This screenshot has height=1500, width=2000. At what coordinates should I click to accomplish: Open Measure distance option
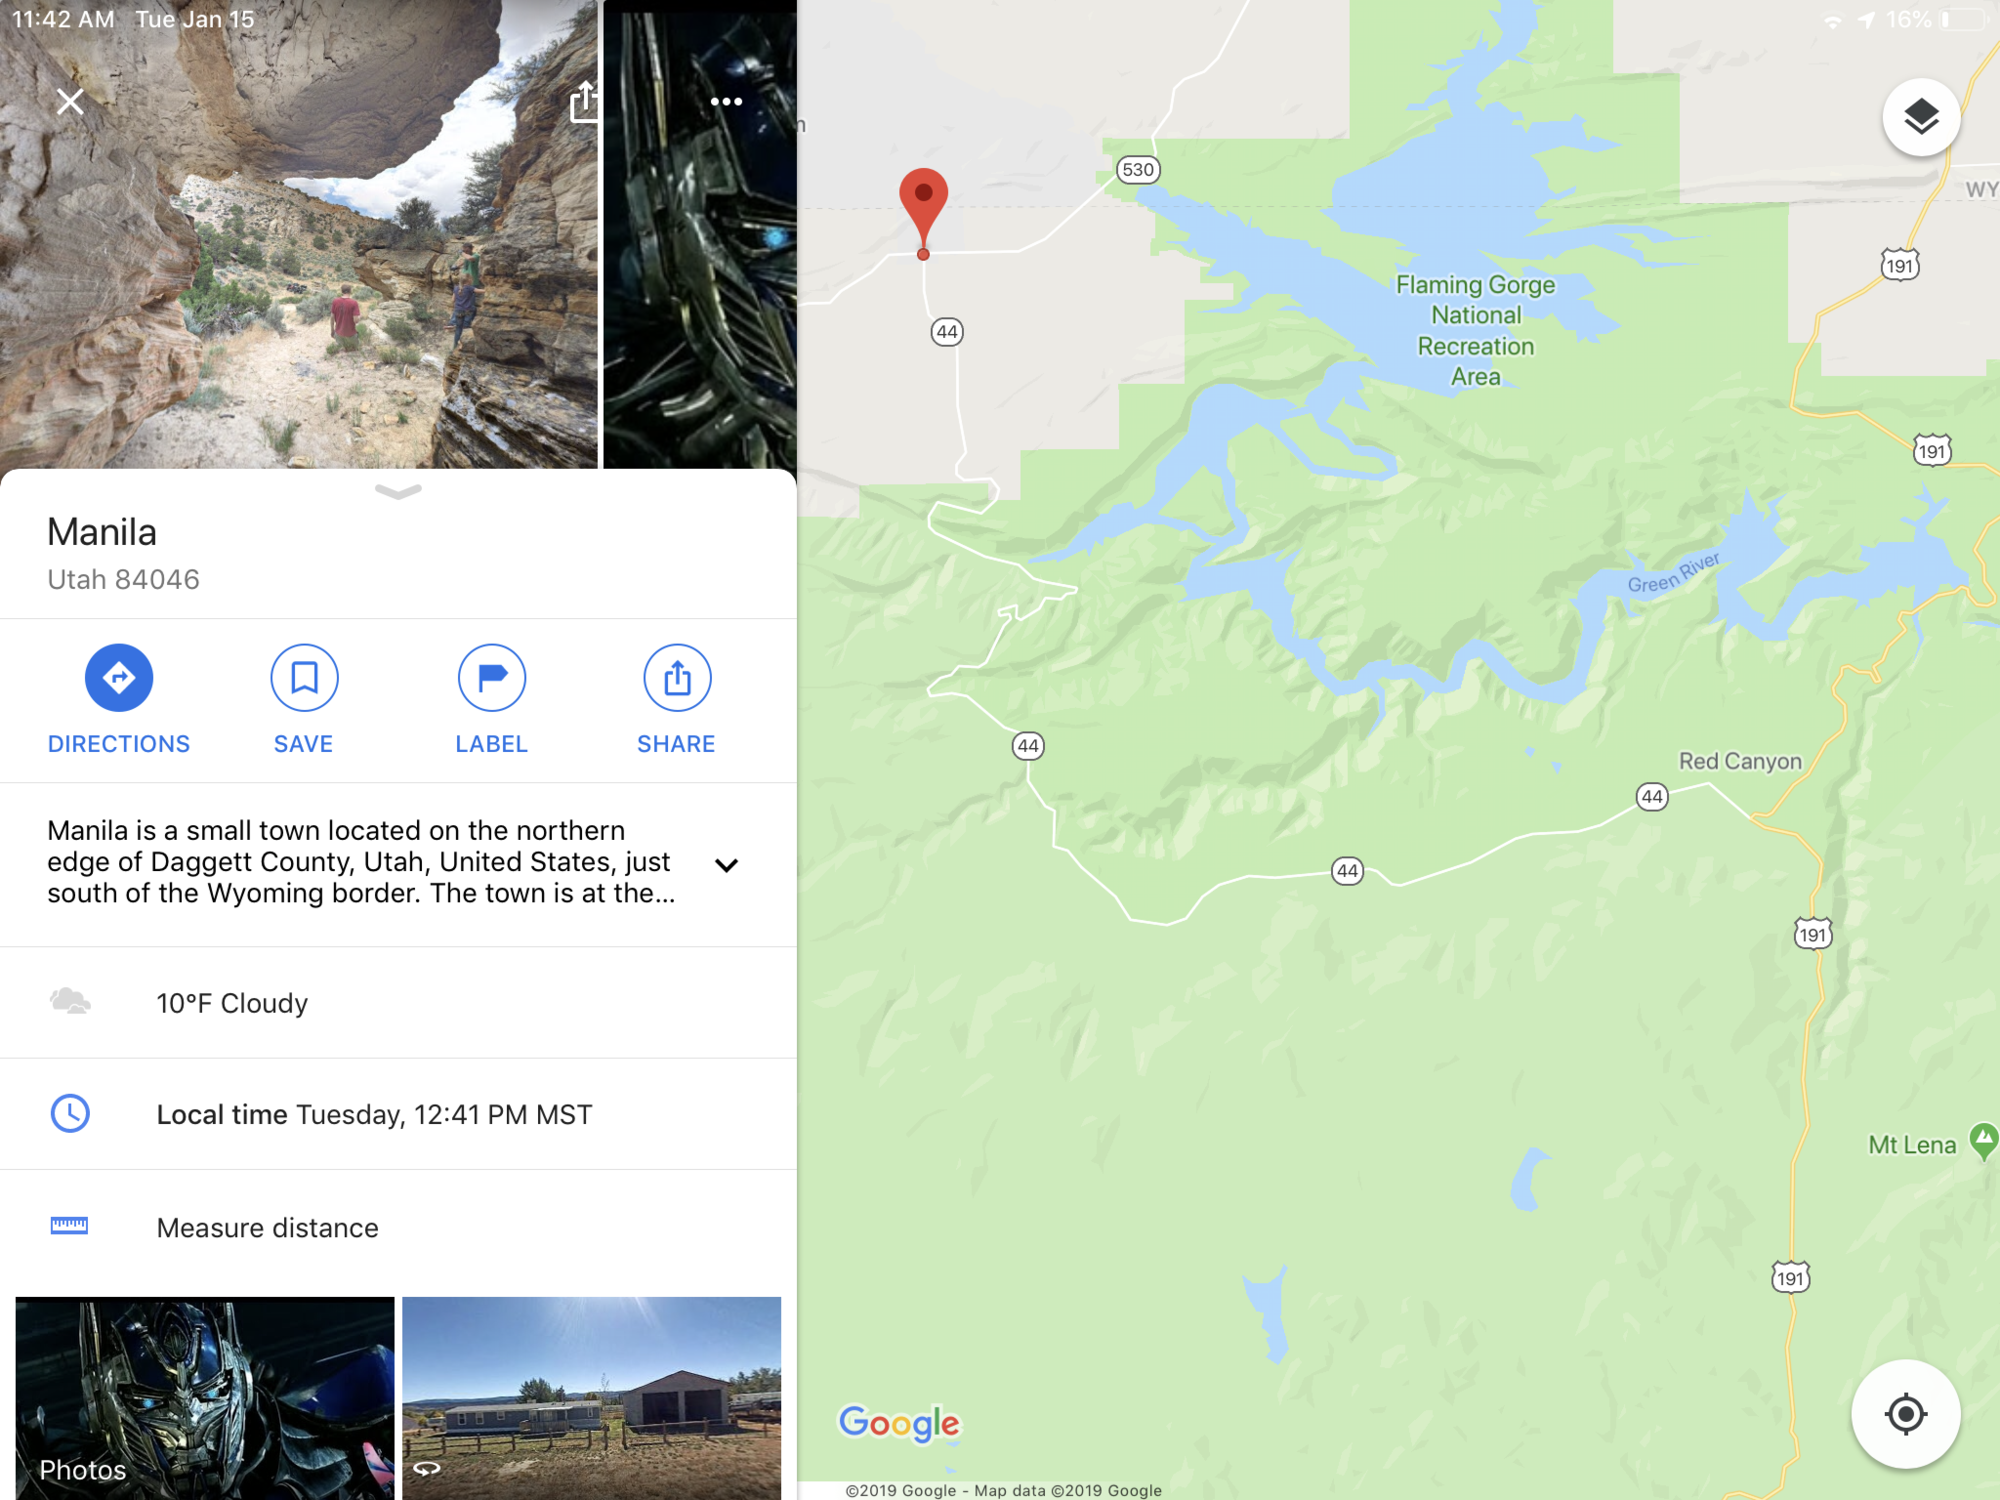398,1227
